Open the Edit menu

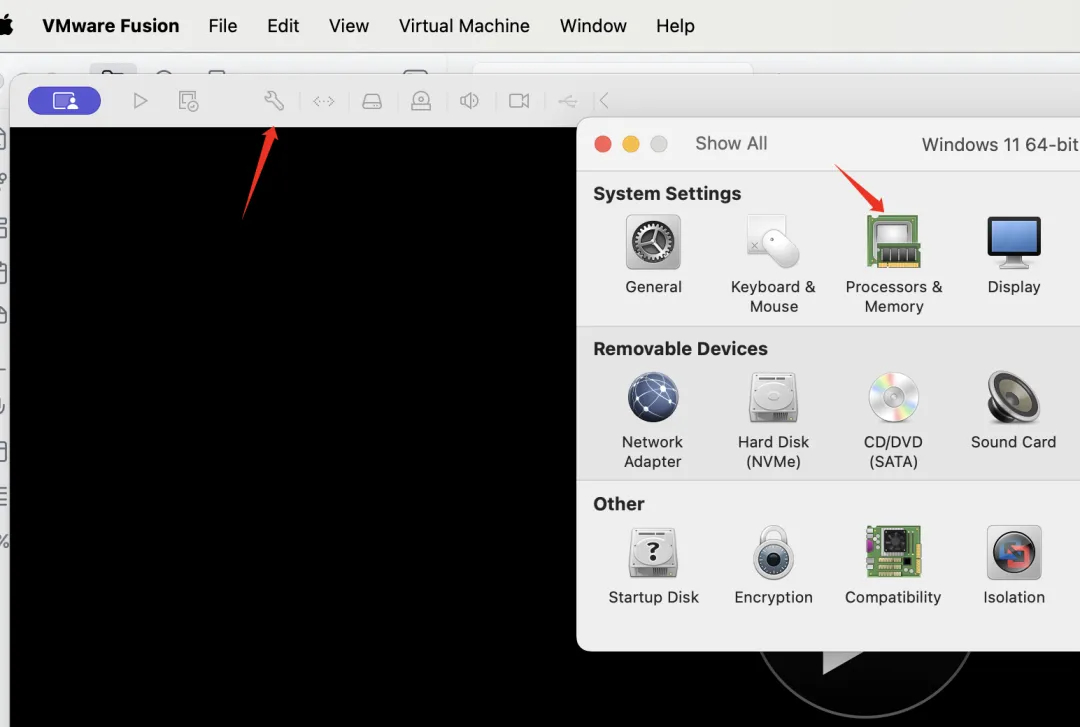tap(283, 25)
